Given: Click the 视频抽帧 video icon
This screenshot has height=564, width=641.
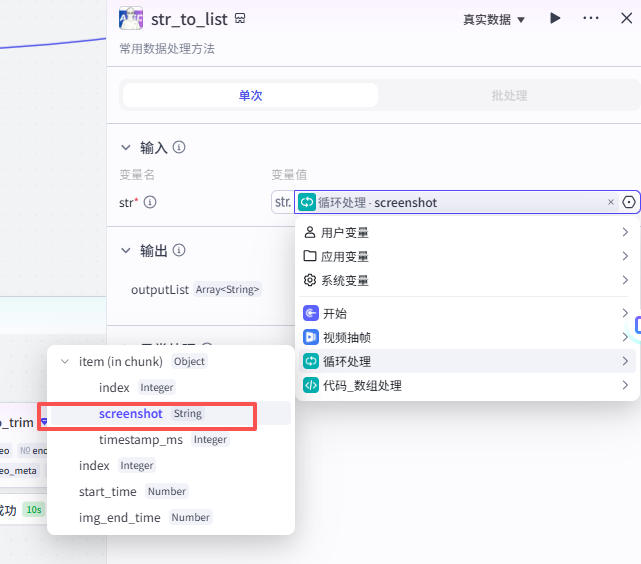Looking at the screenshot, I should point(311,337).
